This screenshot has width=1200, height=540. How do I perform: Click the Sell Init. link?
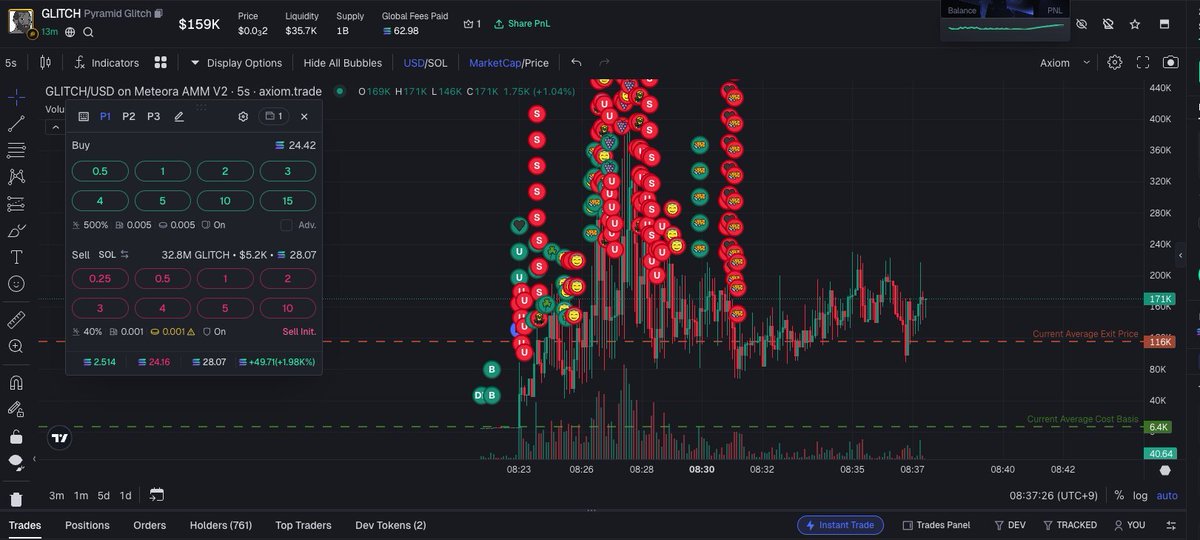coord(299,331)
